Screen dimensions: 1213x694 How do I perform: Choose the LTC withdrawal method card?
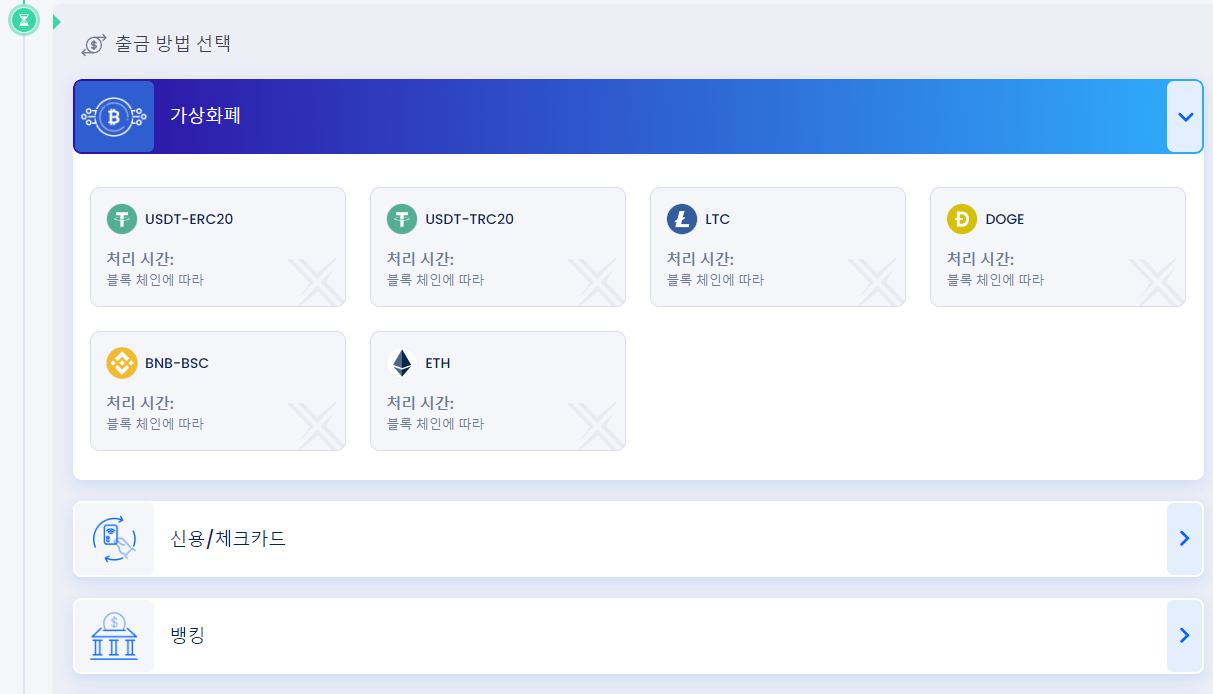coord(778,247)
